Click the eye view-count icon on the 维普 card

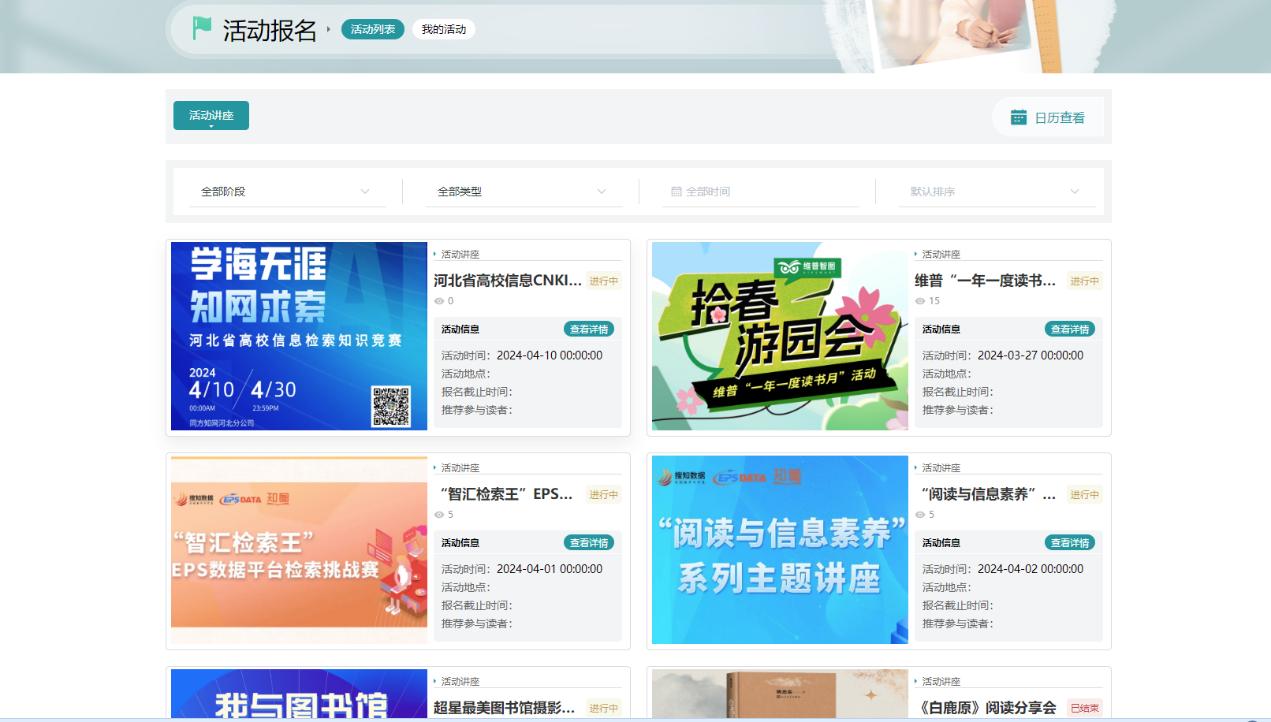pos(919,301)
